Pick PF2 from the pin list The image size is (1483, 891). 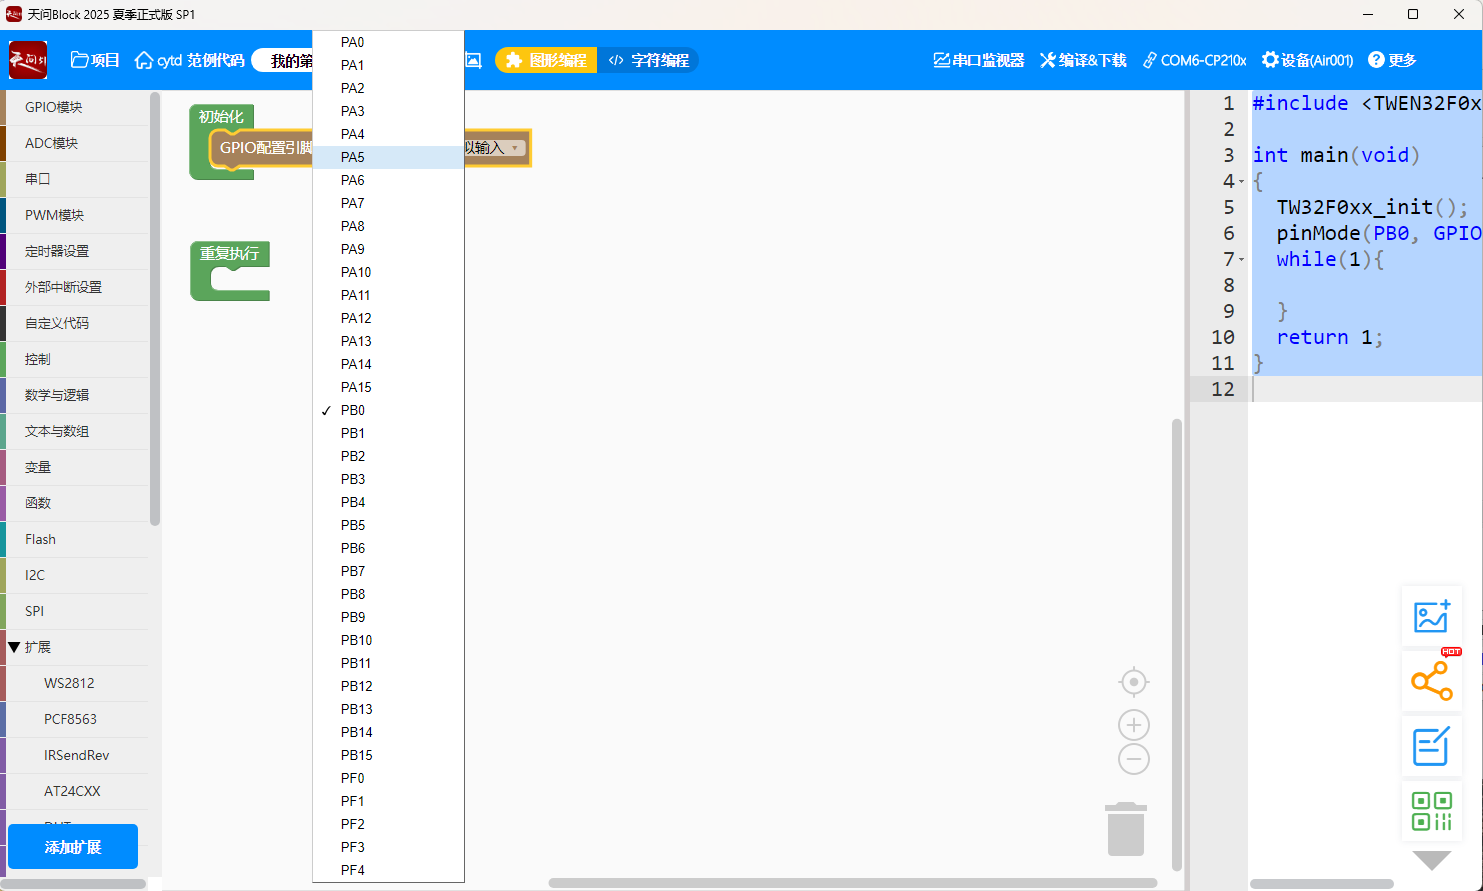pyautogui.click(x=353, y=824)
